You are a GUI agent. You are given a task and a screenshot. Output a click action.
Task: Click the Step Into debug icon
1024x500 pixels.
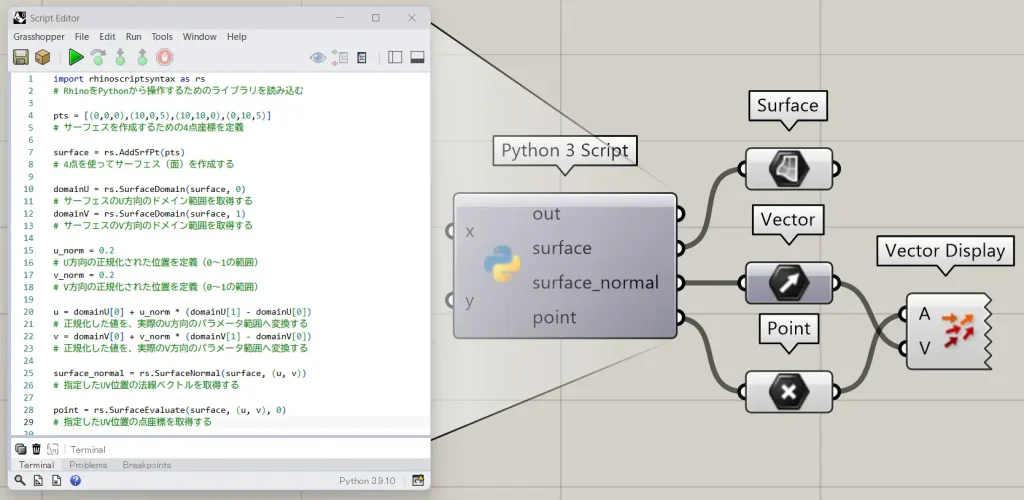120,57
